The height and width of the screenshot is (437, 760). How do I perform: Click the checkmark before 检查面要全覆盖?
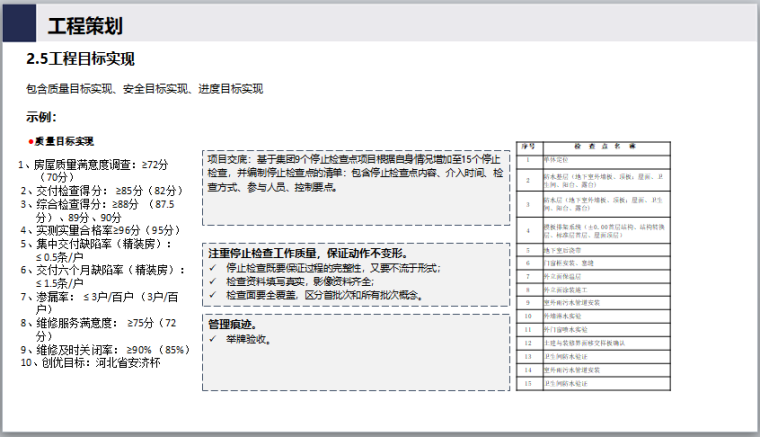pyautogui.click(x=215, y=295)
